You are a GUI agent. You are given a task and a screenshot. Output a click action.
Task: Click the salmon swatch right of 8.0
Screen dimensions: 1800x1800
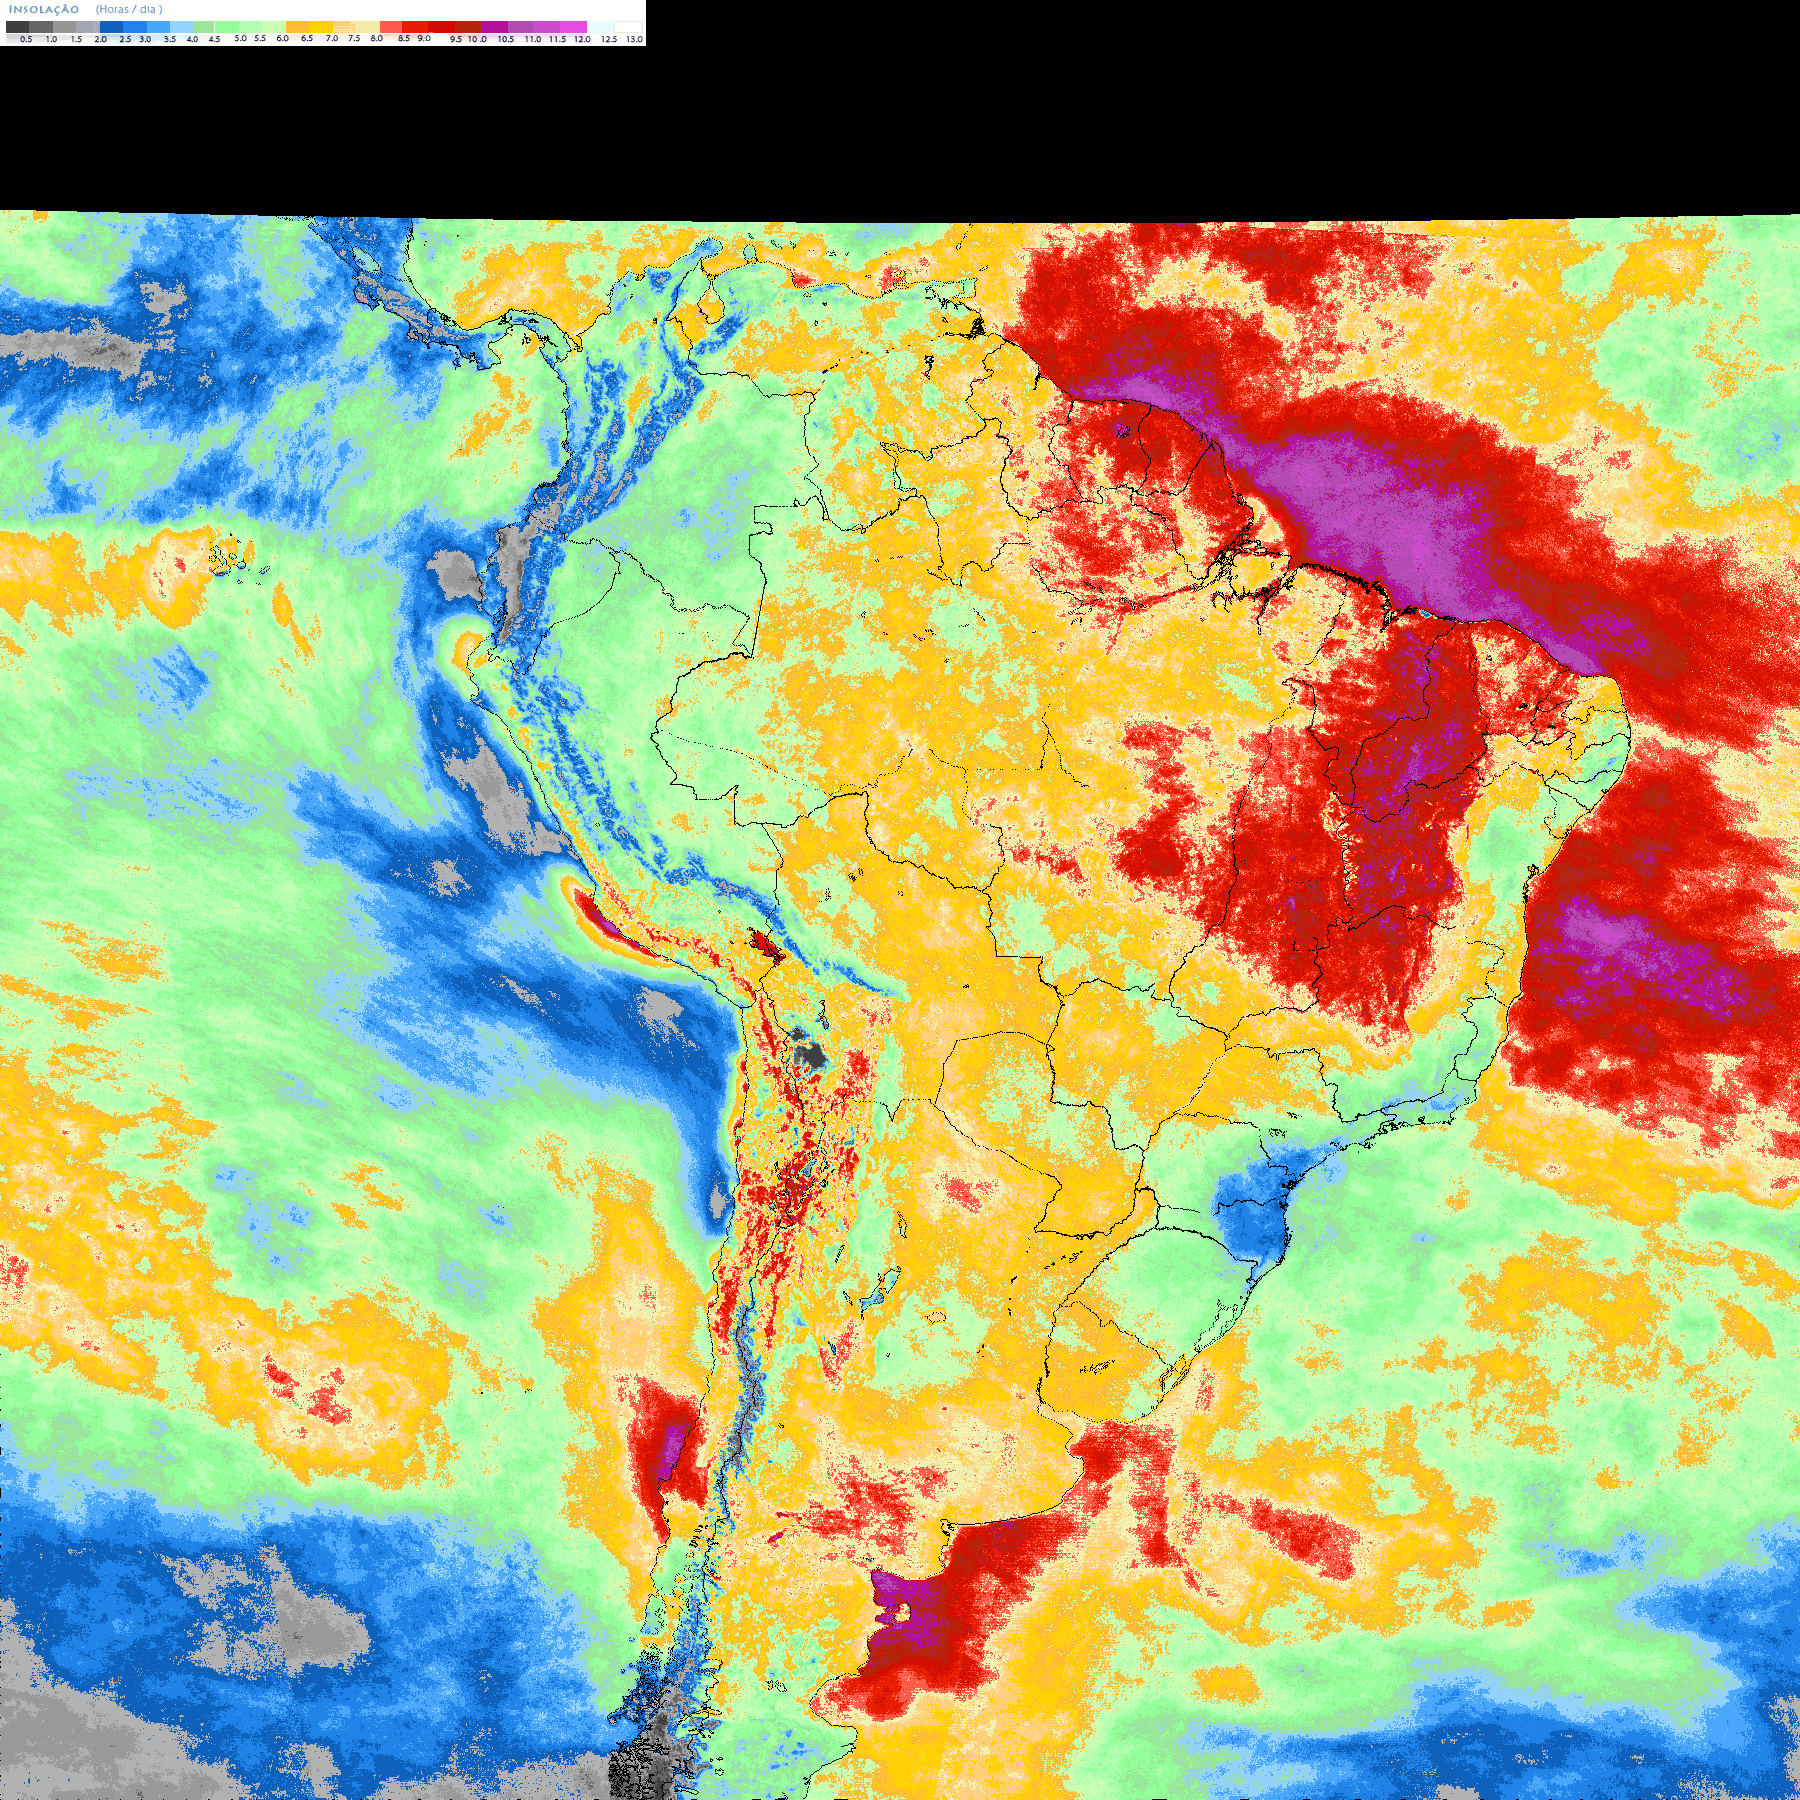tap(391, 27)
